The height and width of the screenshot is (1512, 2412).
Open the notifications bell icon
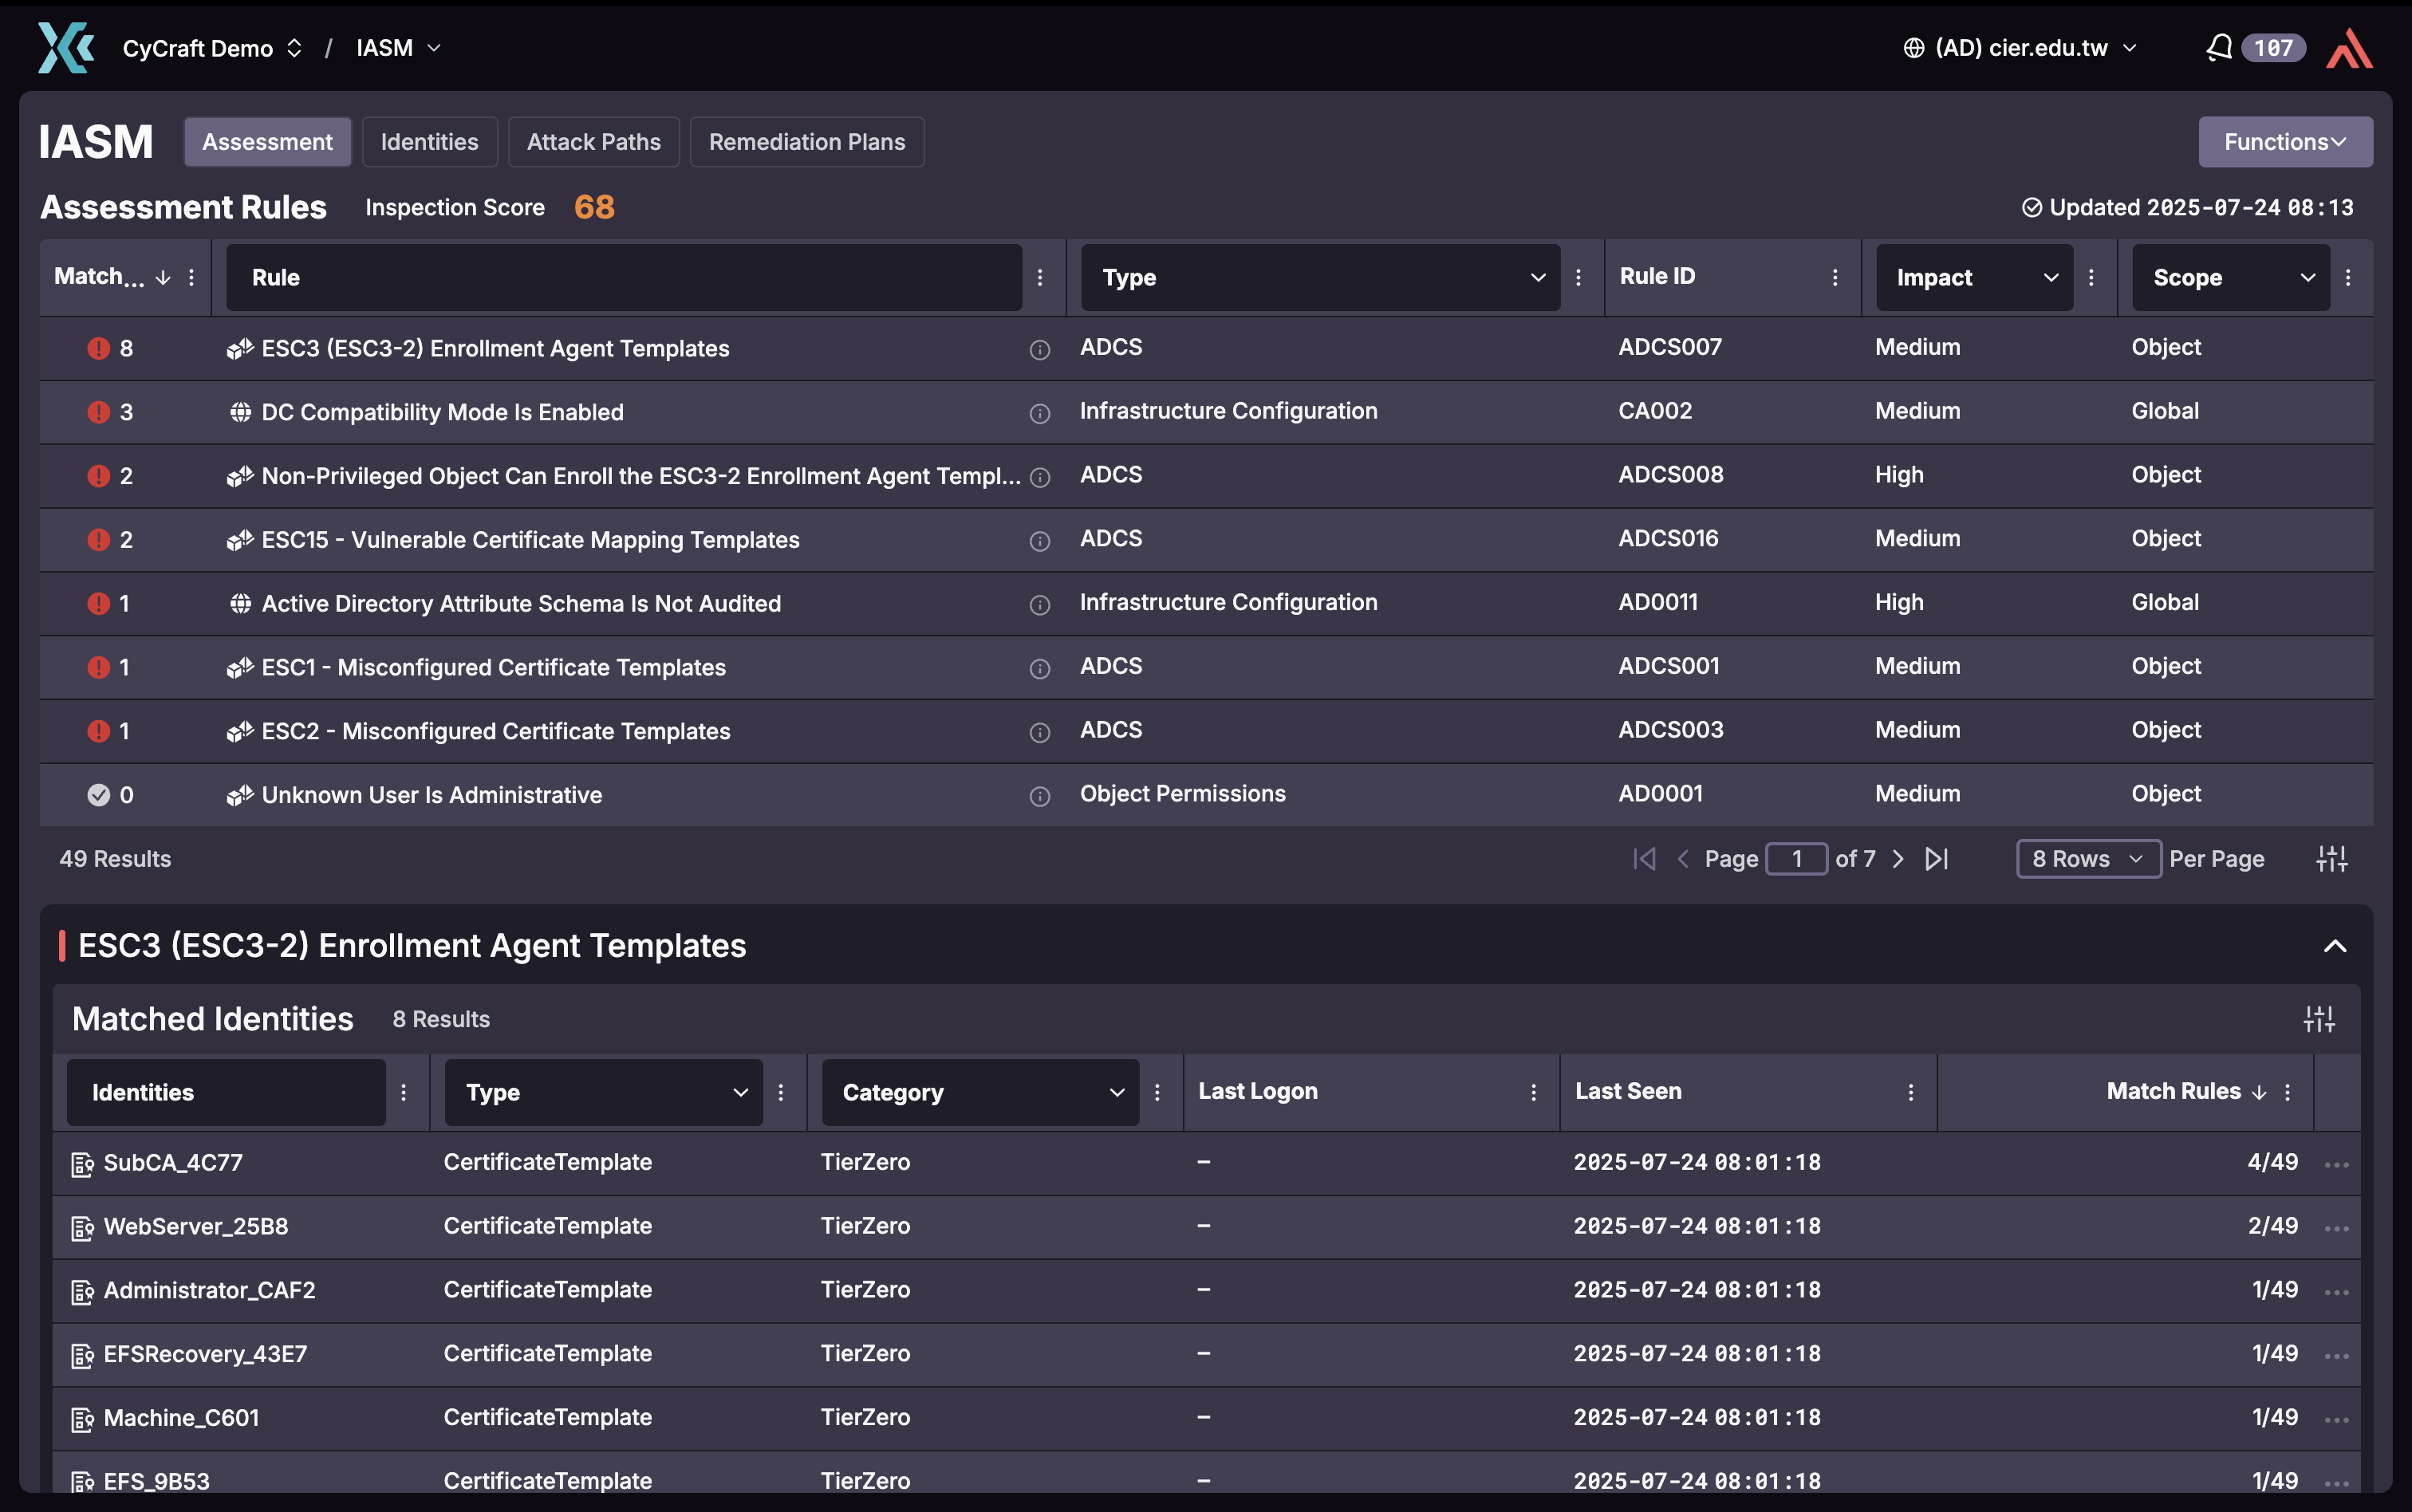tap(2218, 48)
